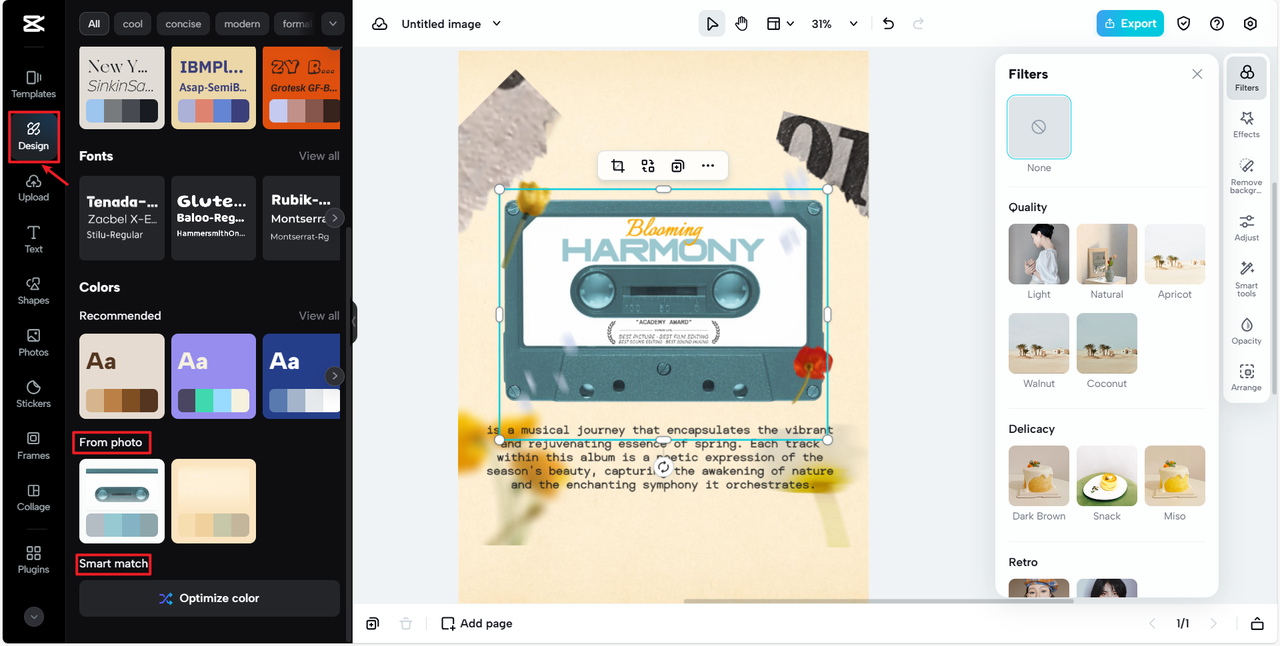Image resolution: width=1280 pixels, height=646 pixels.
Task: Click the duplicate icon in floating toolbar
Action: [x=678, y=166]
